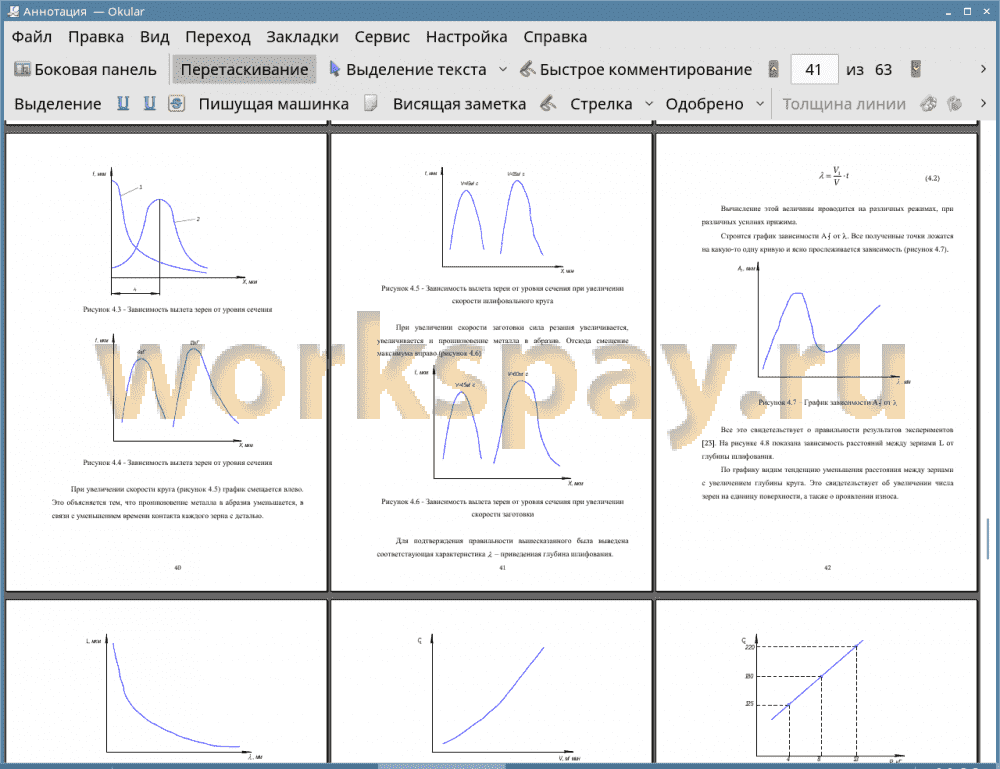This screenshot has height=769, width=1000.
Task: Click the page number field showing 41
Action: (x=814, y=70)
